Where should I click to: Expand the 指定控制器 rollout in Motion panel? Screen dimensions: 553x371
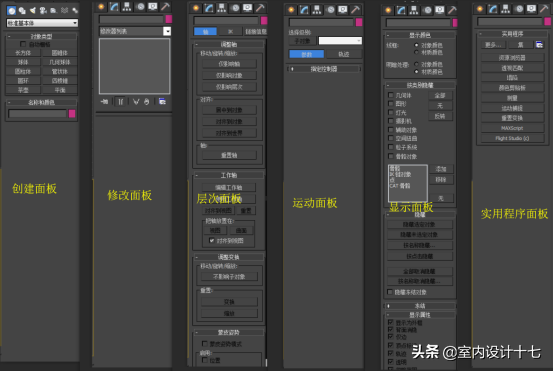point(324,69)
